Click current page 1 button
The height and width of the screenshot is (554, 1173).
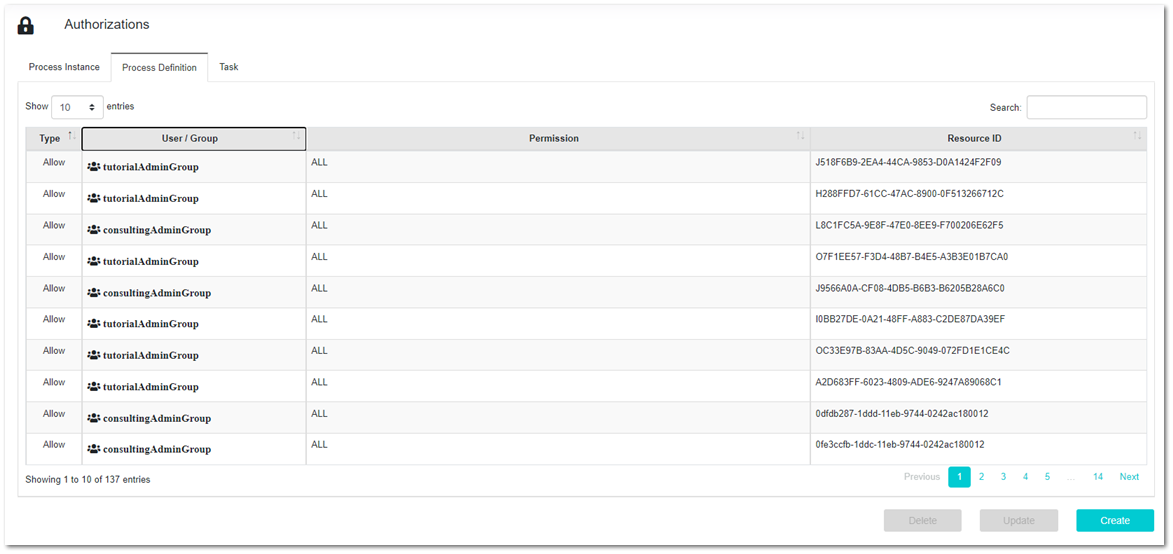[959, 477]
